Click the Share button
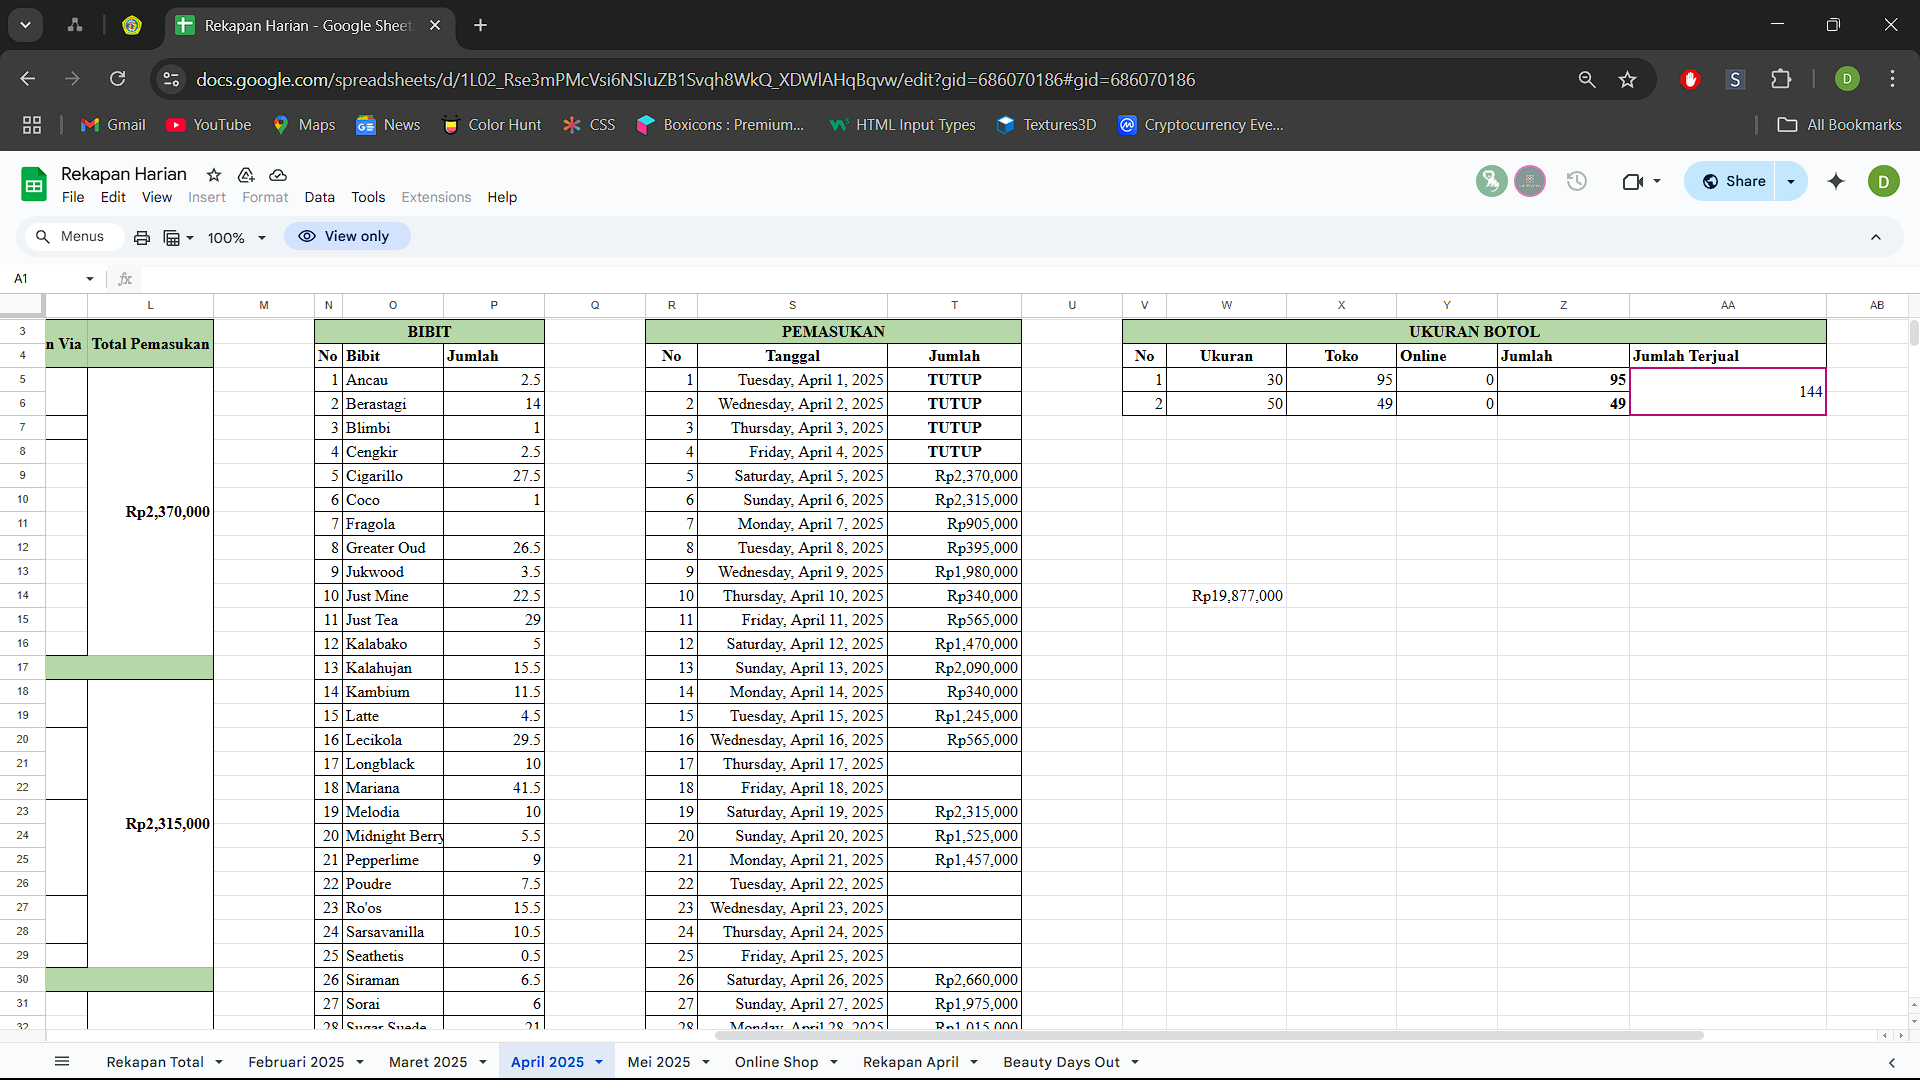Image resolution: width=1920 pixels, height=1080 pixels. click(1734, 181)
